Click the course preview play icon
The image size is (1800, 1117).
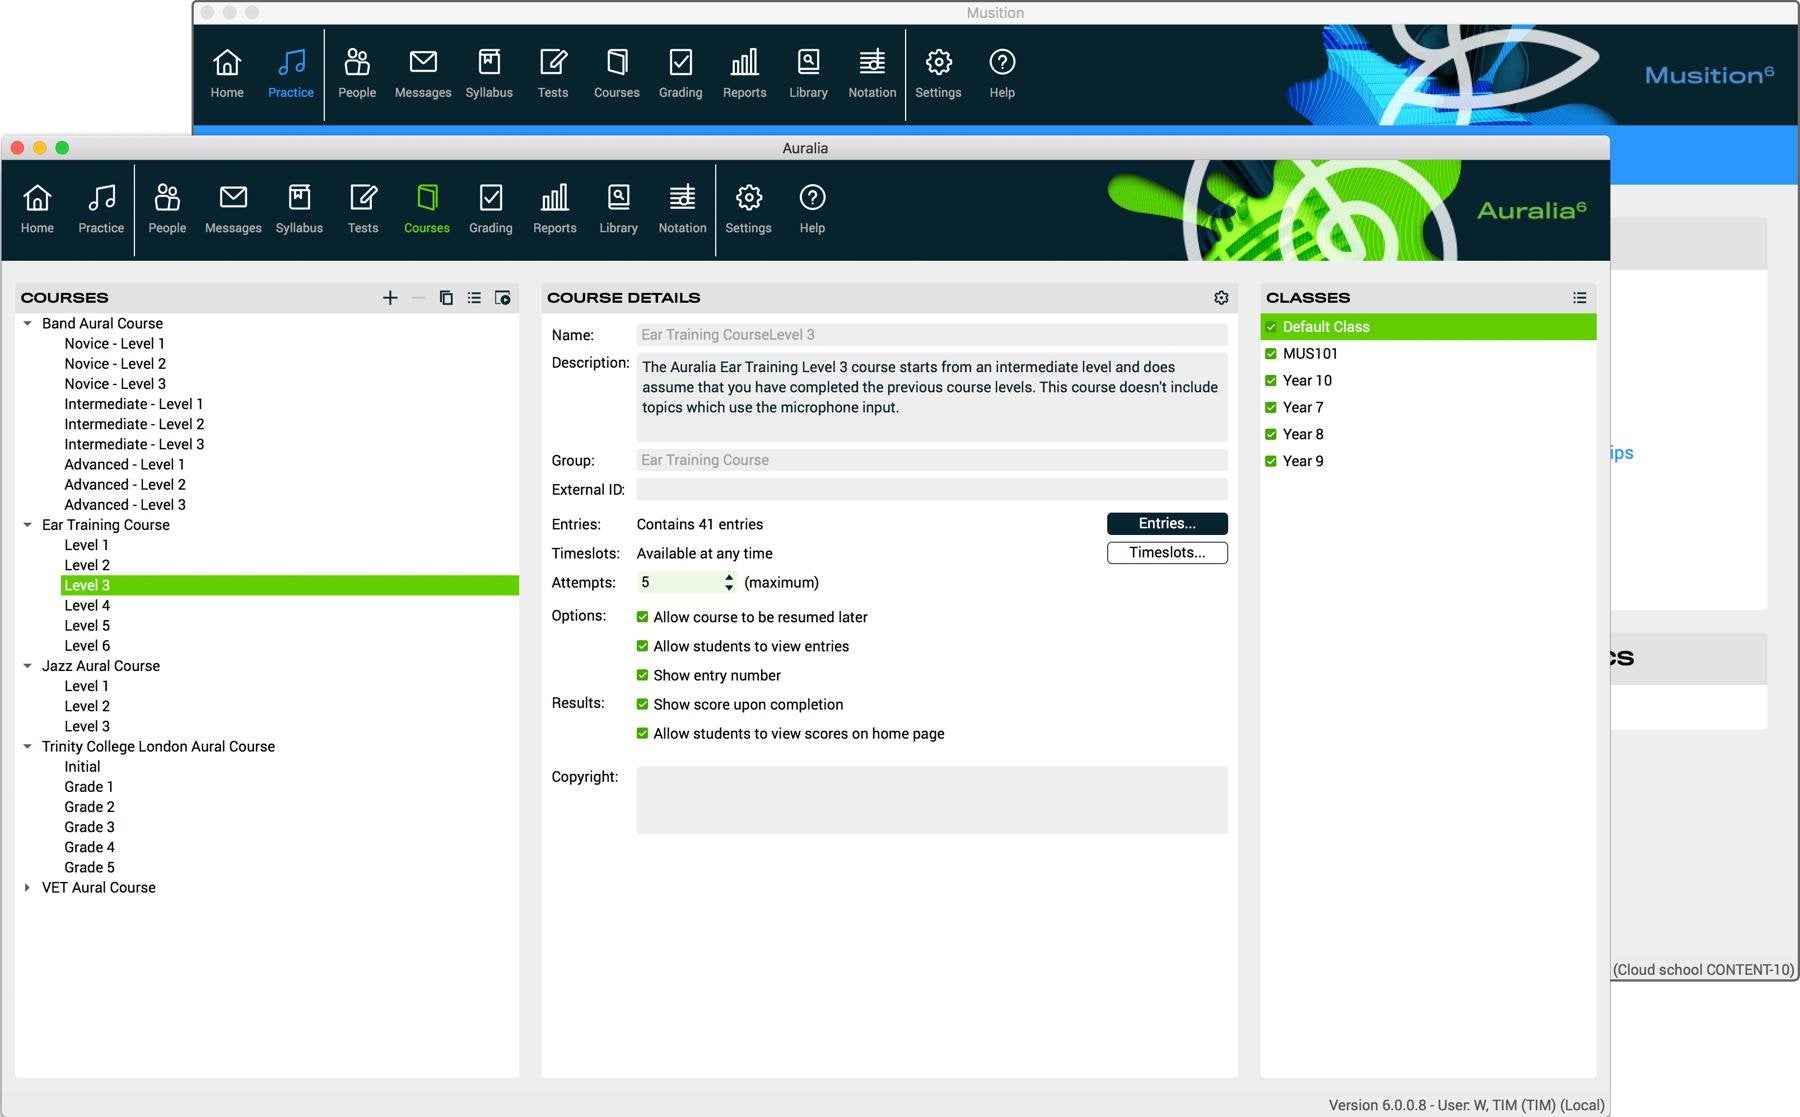(x=503, y=298)
